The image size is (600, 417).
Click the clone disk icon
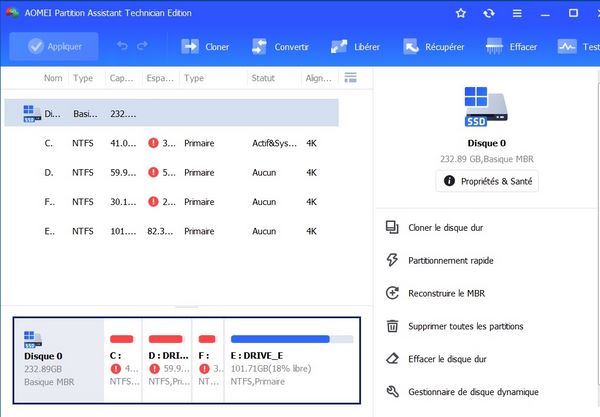pyautogui.click(x=392, y=227)
